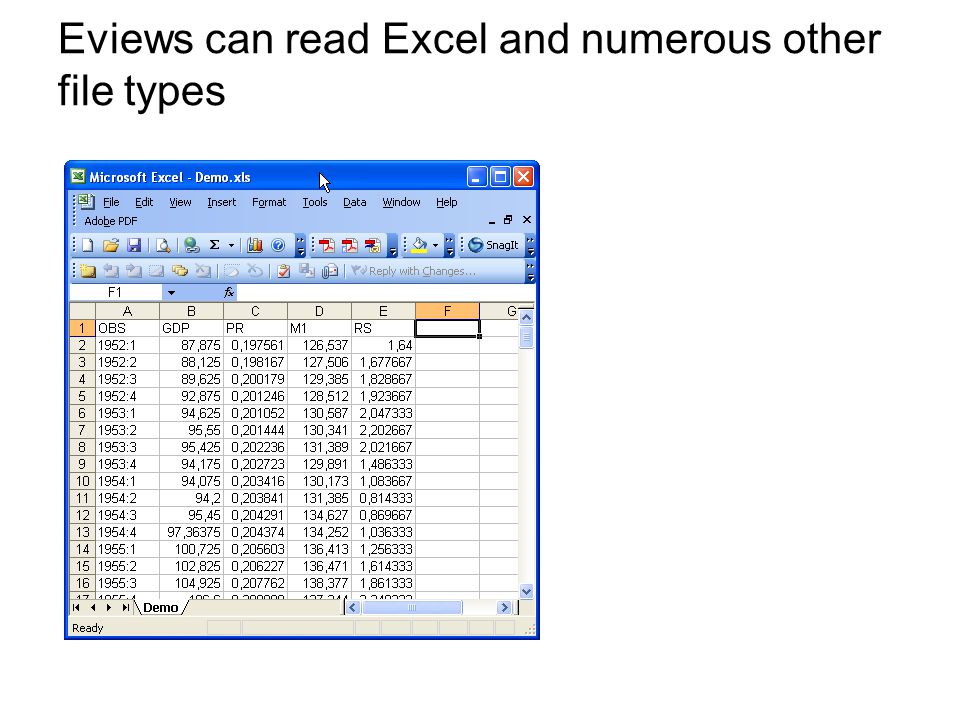
Task: Click the New blank workbook icon
Action: click(88, 246)
